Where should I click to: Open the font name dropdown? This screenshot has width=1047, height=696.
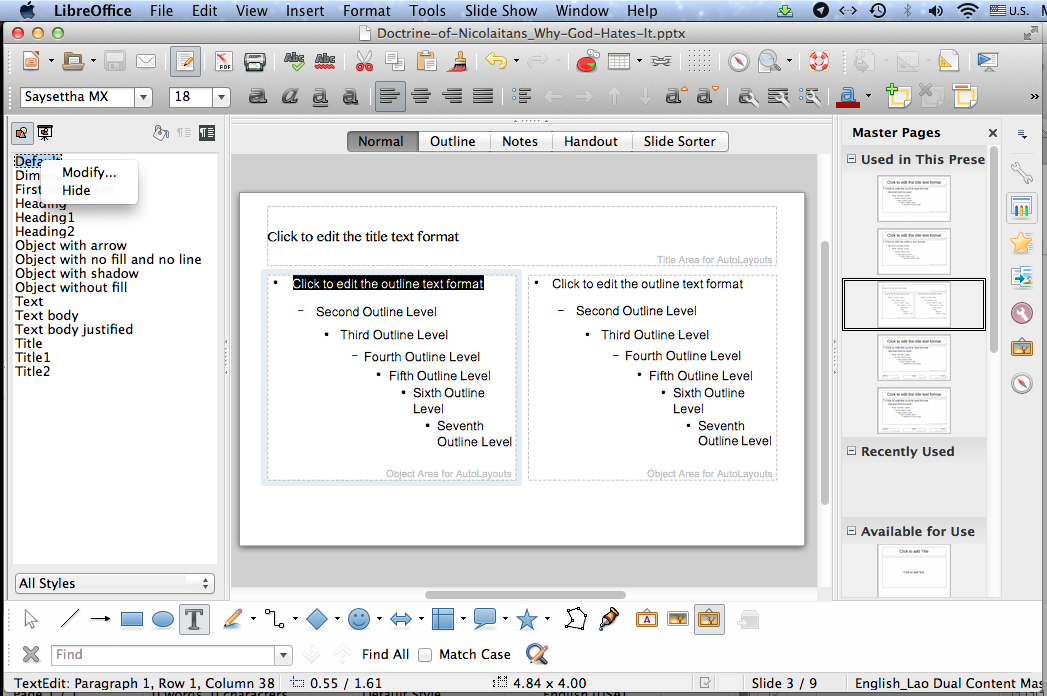[143, 95]
